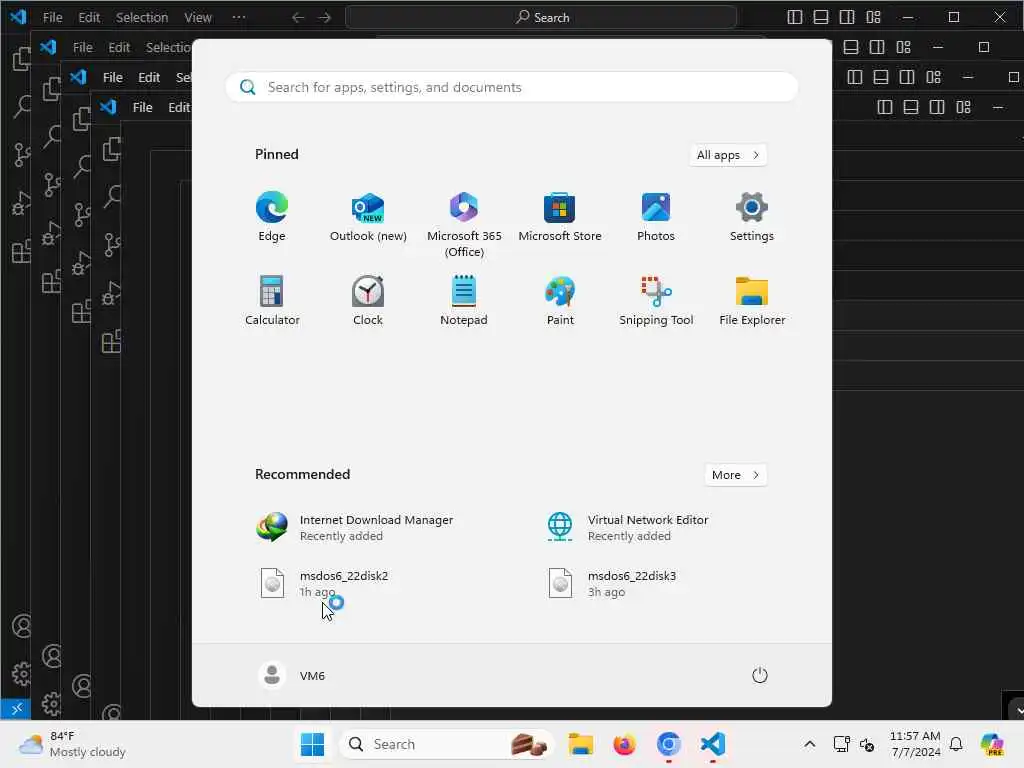Screen dimensions: 1024x768
Task: Open Selection menu in topmost VS Code window
Action: (142, 18)
